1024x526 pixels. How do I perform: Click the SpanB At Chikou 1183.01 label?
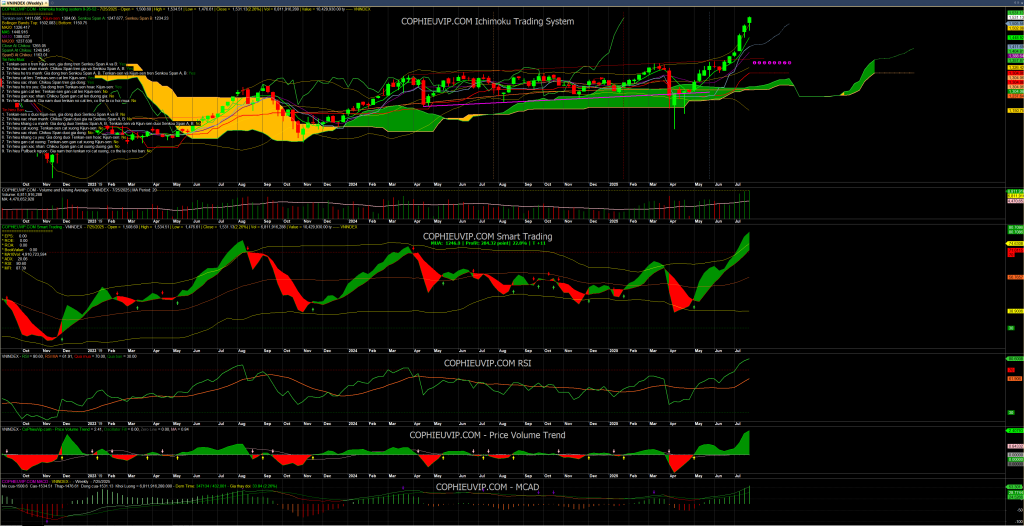tap(25, 55)
